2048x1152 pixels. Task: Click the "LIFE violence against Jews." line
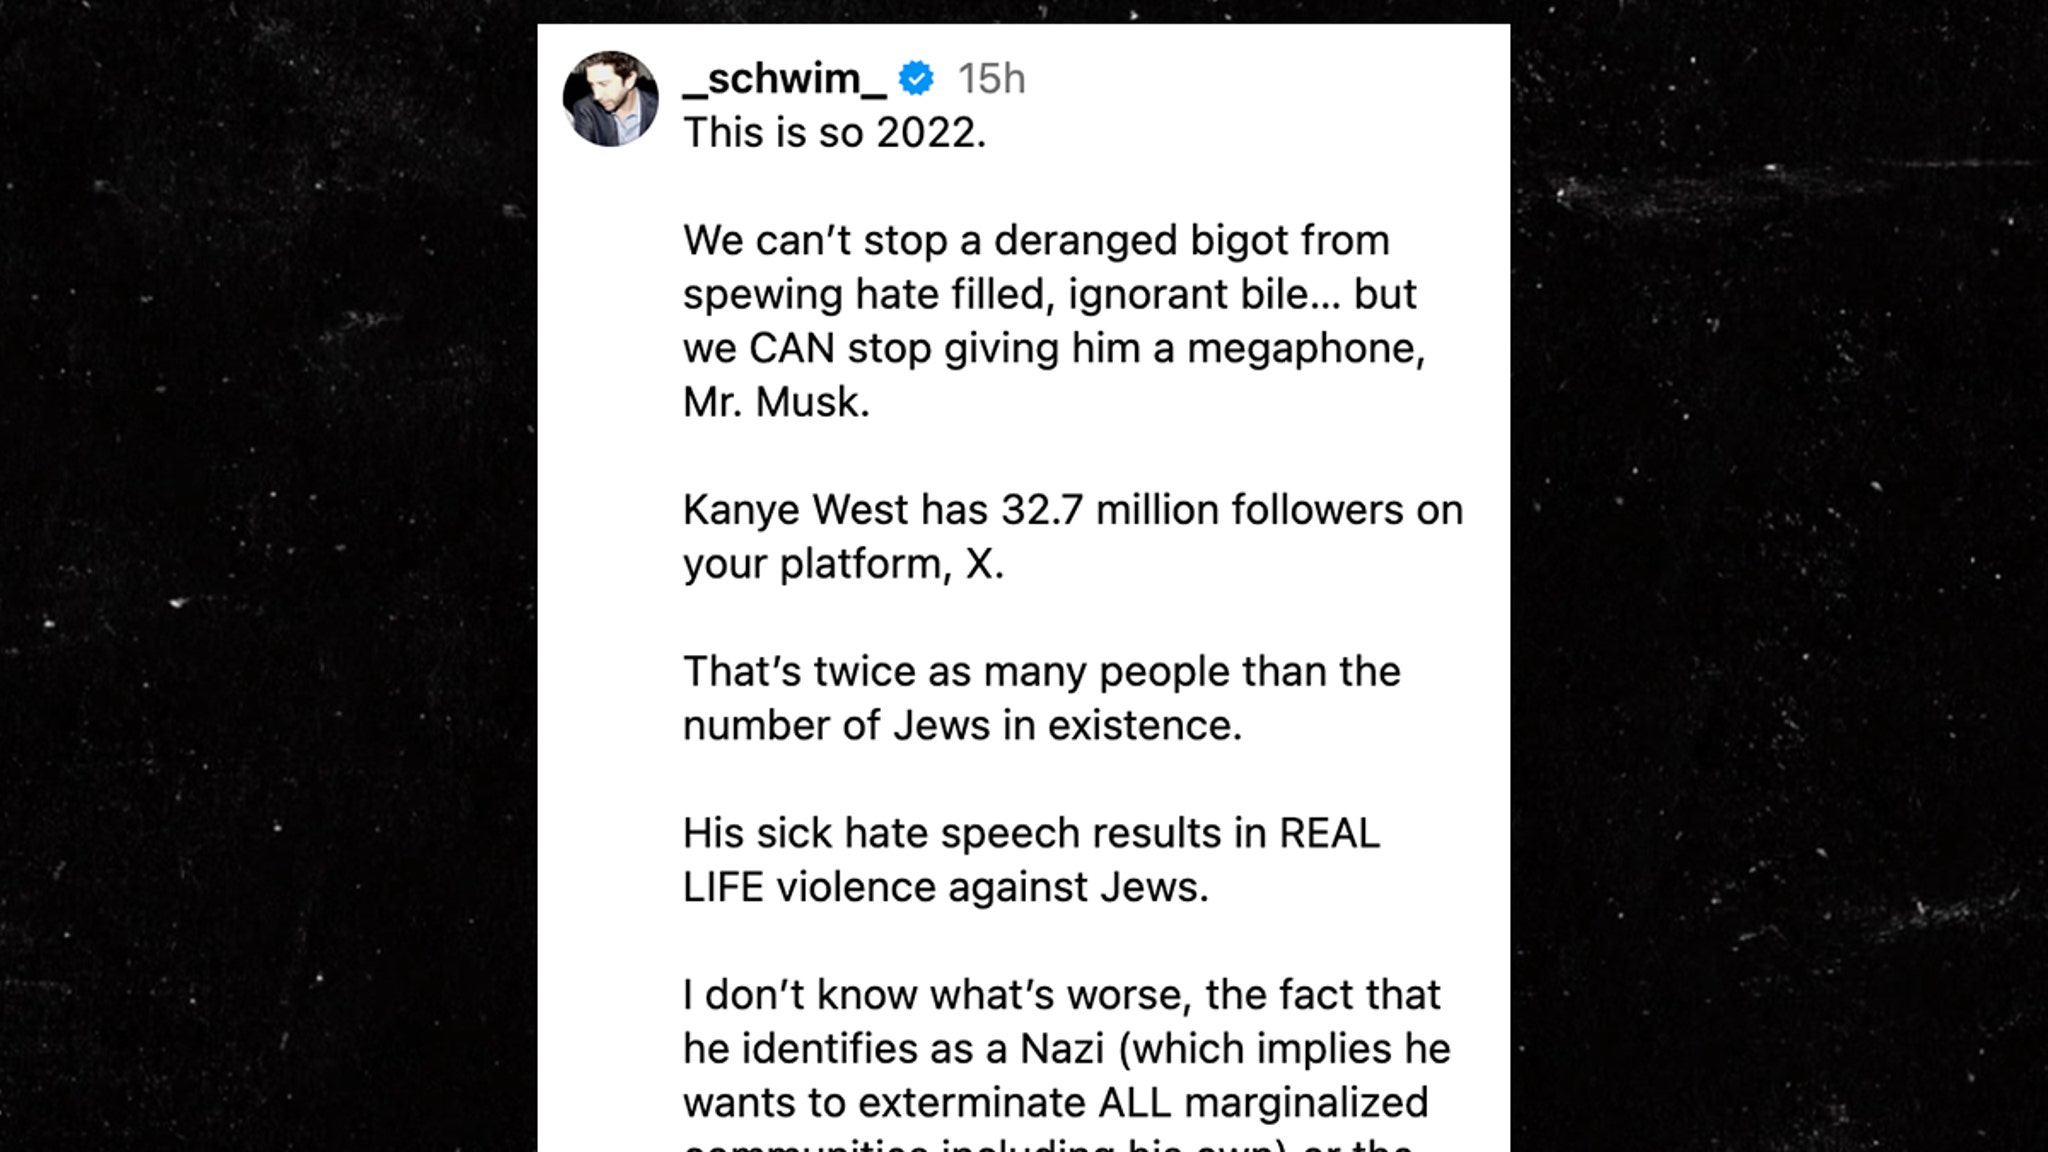pos(945,887)
